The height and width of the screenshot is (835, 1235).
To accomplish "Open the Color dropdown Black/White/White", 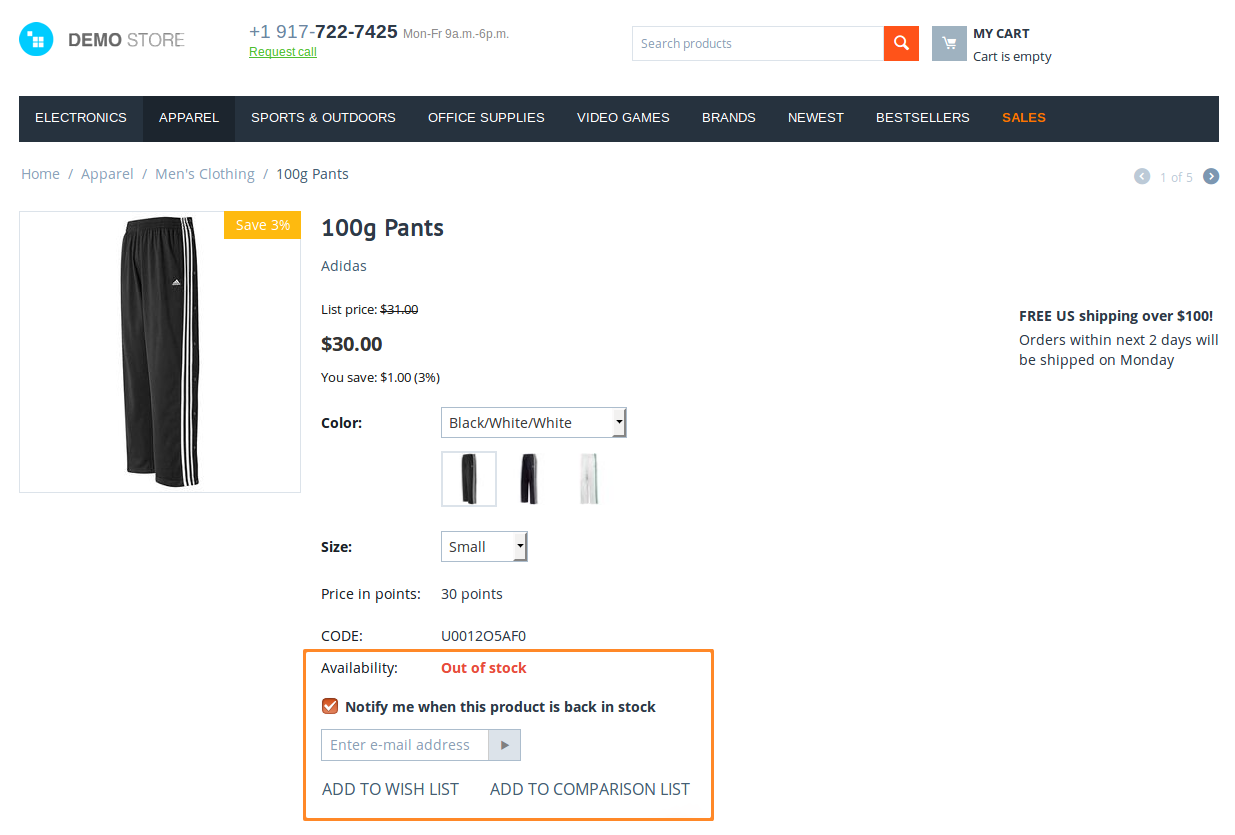I will coord(533,423).
